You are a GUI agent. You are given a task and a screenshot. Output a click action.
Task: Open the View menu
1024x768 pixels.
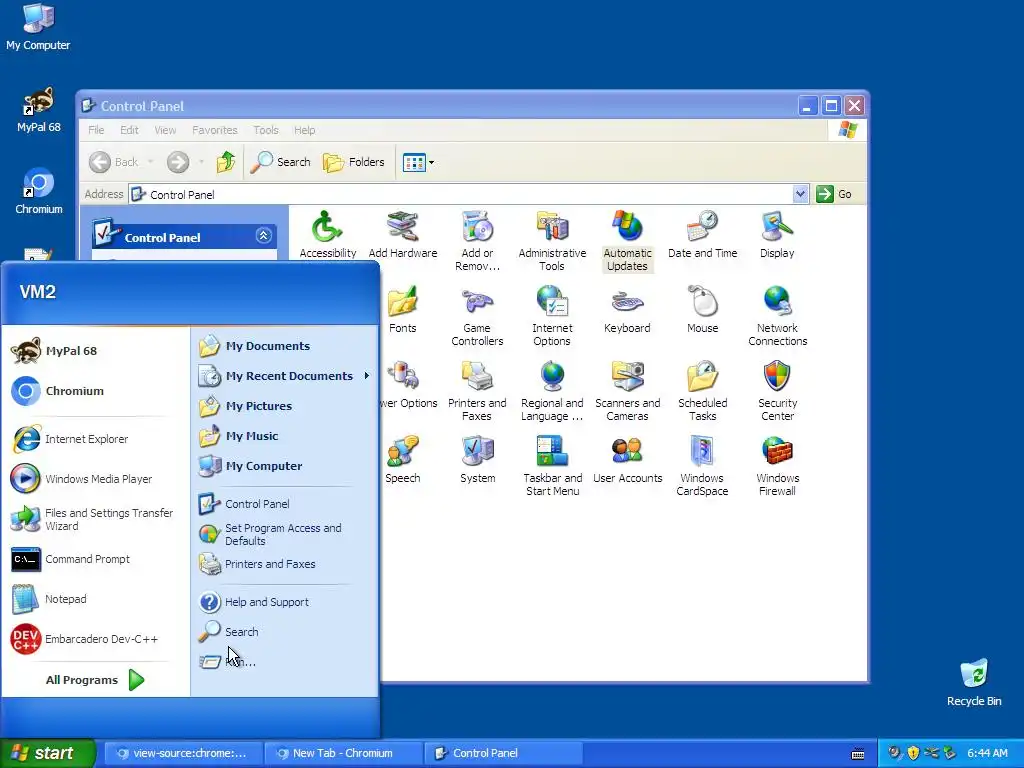[165, 130]
